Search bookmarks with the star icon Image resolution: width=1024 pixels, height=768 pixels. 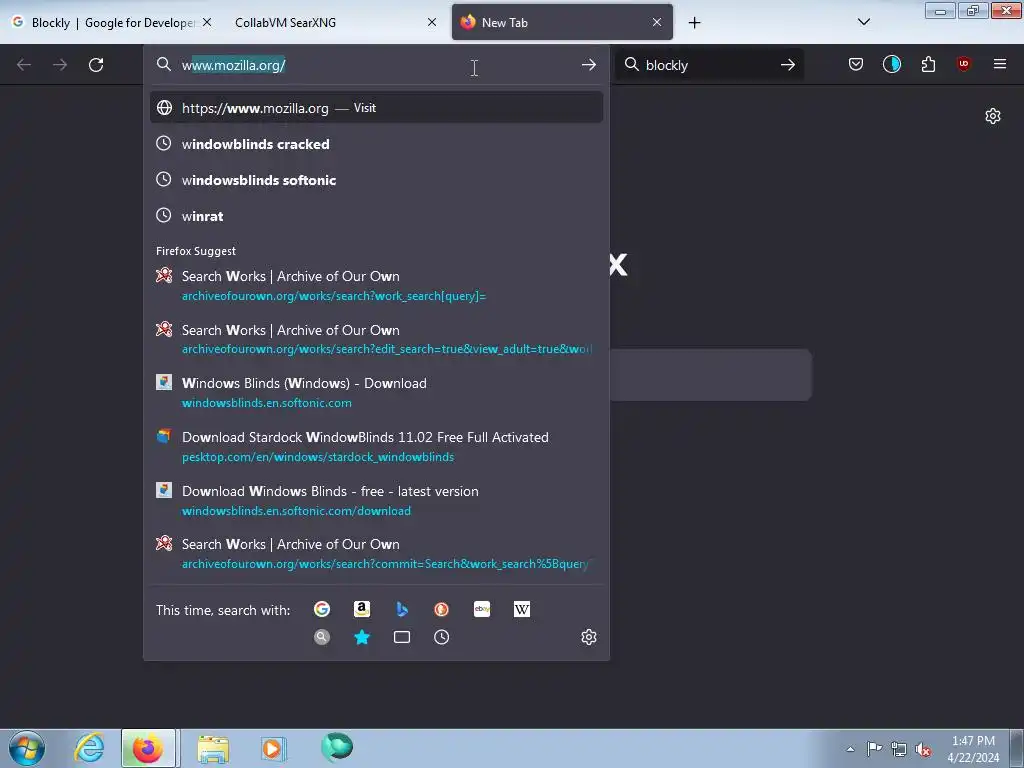(362, 637)
